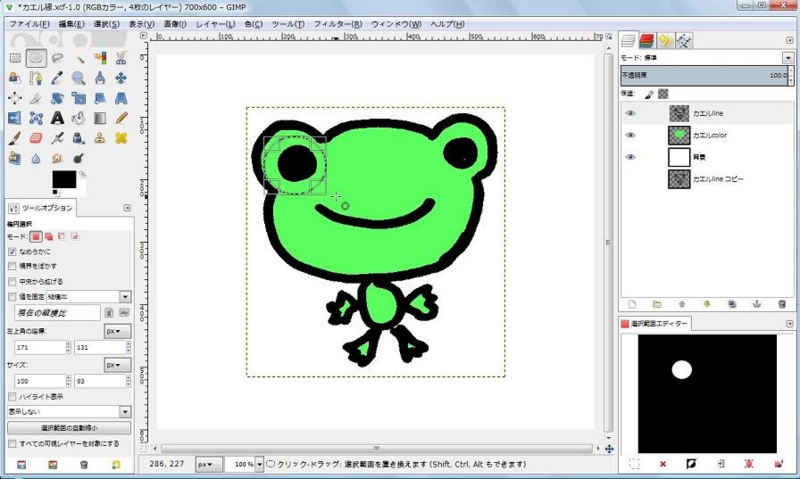This screenshot has height=479, width=800.
Task: Enable the 境界をぼかす feather edges checkbox
Action: point(12,266)
